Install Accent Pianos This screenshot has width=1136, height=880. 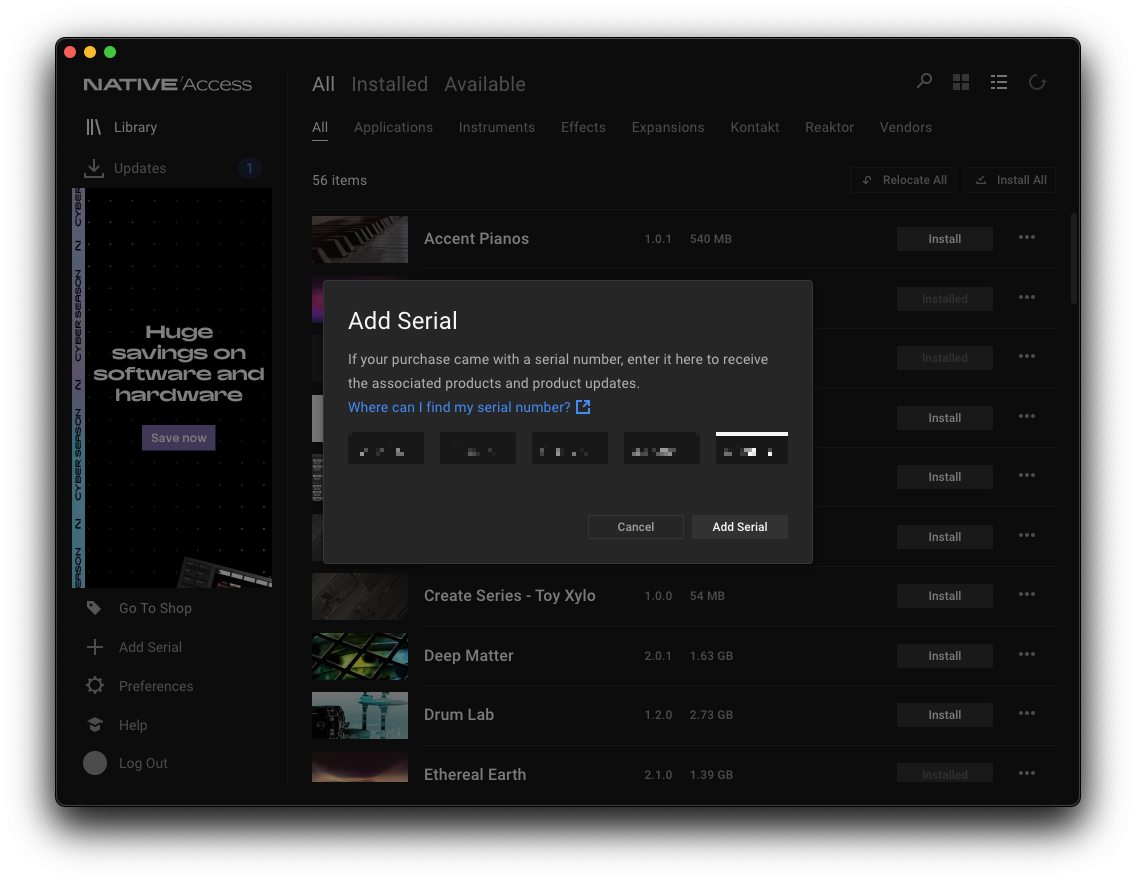(x=944, y=239)
